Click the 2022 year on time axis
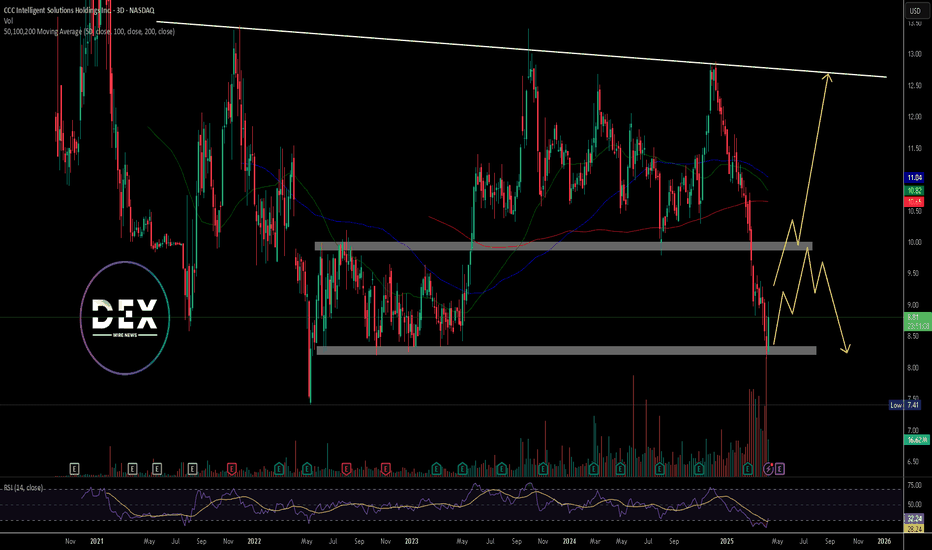 point(254,541)
